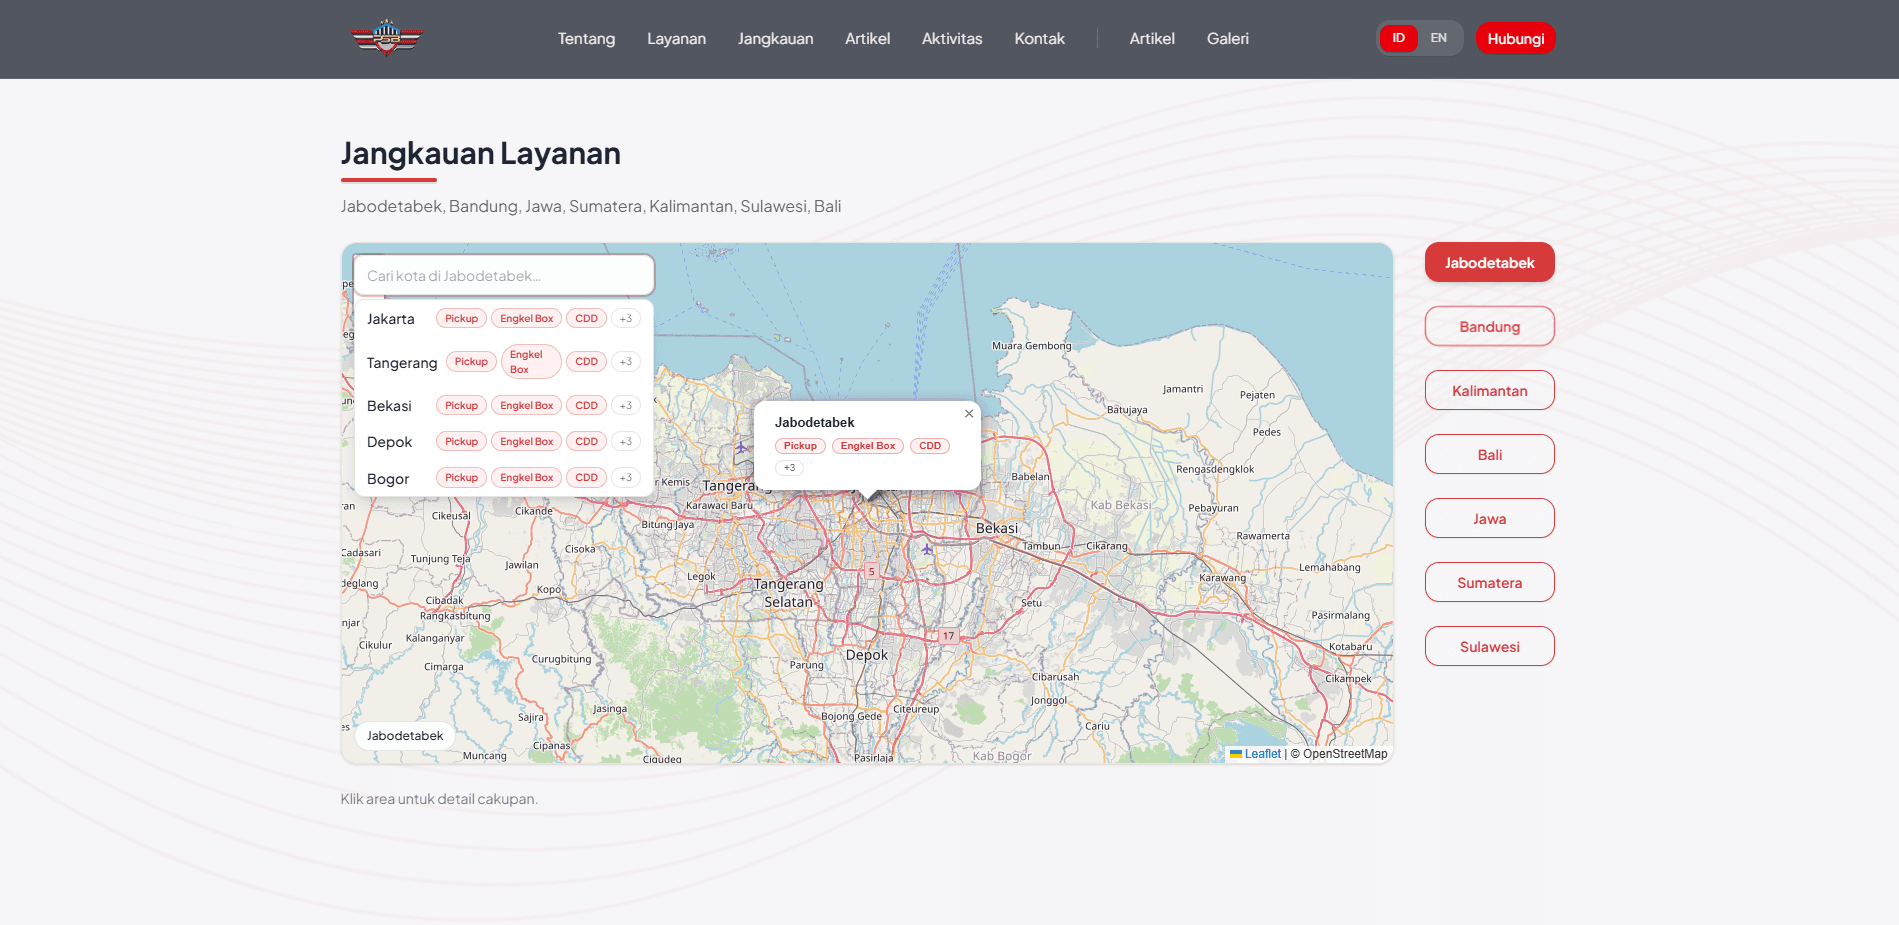Switch language to ID

(1398, 38)
